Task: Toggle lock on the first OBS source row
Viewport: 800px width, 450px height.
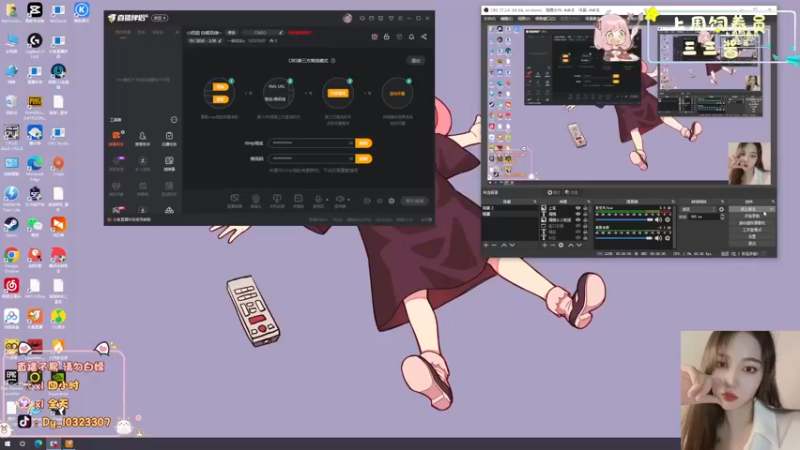Action: 585,208
